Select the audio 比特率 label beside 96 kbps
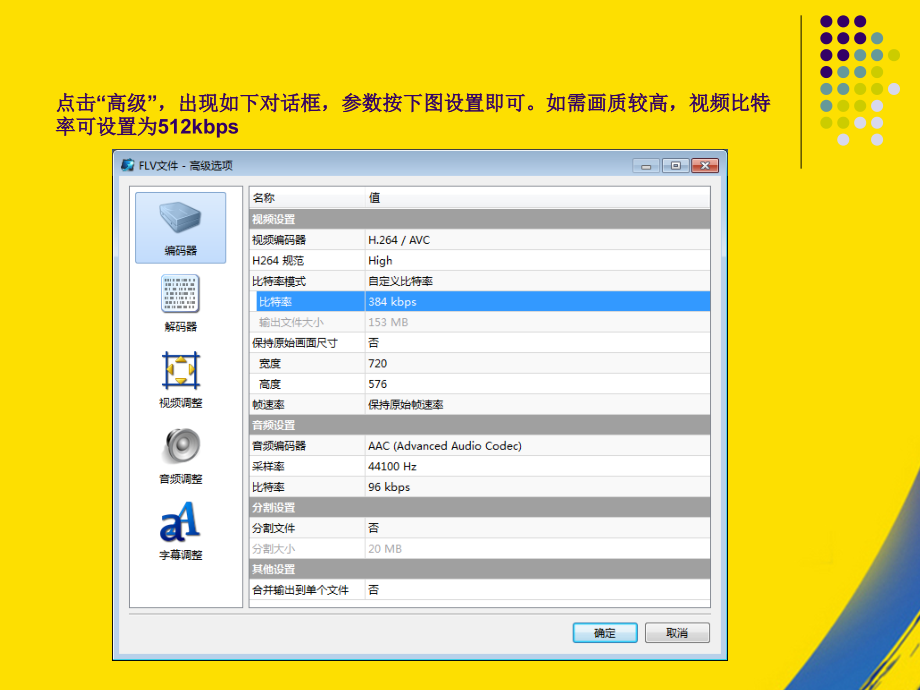Viewport: 920px width, 690px height. coord(269,487)
